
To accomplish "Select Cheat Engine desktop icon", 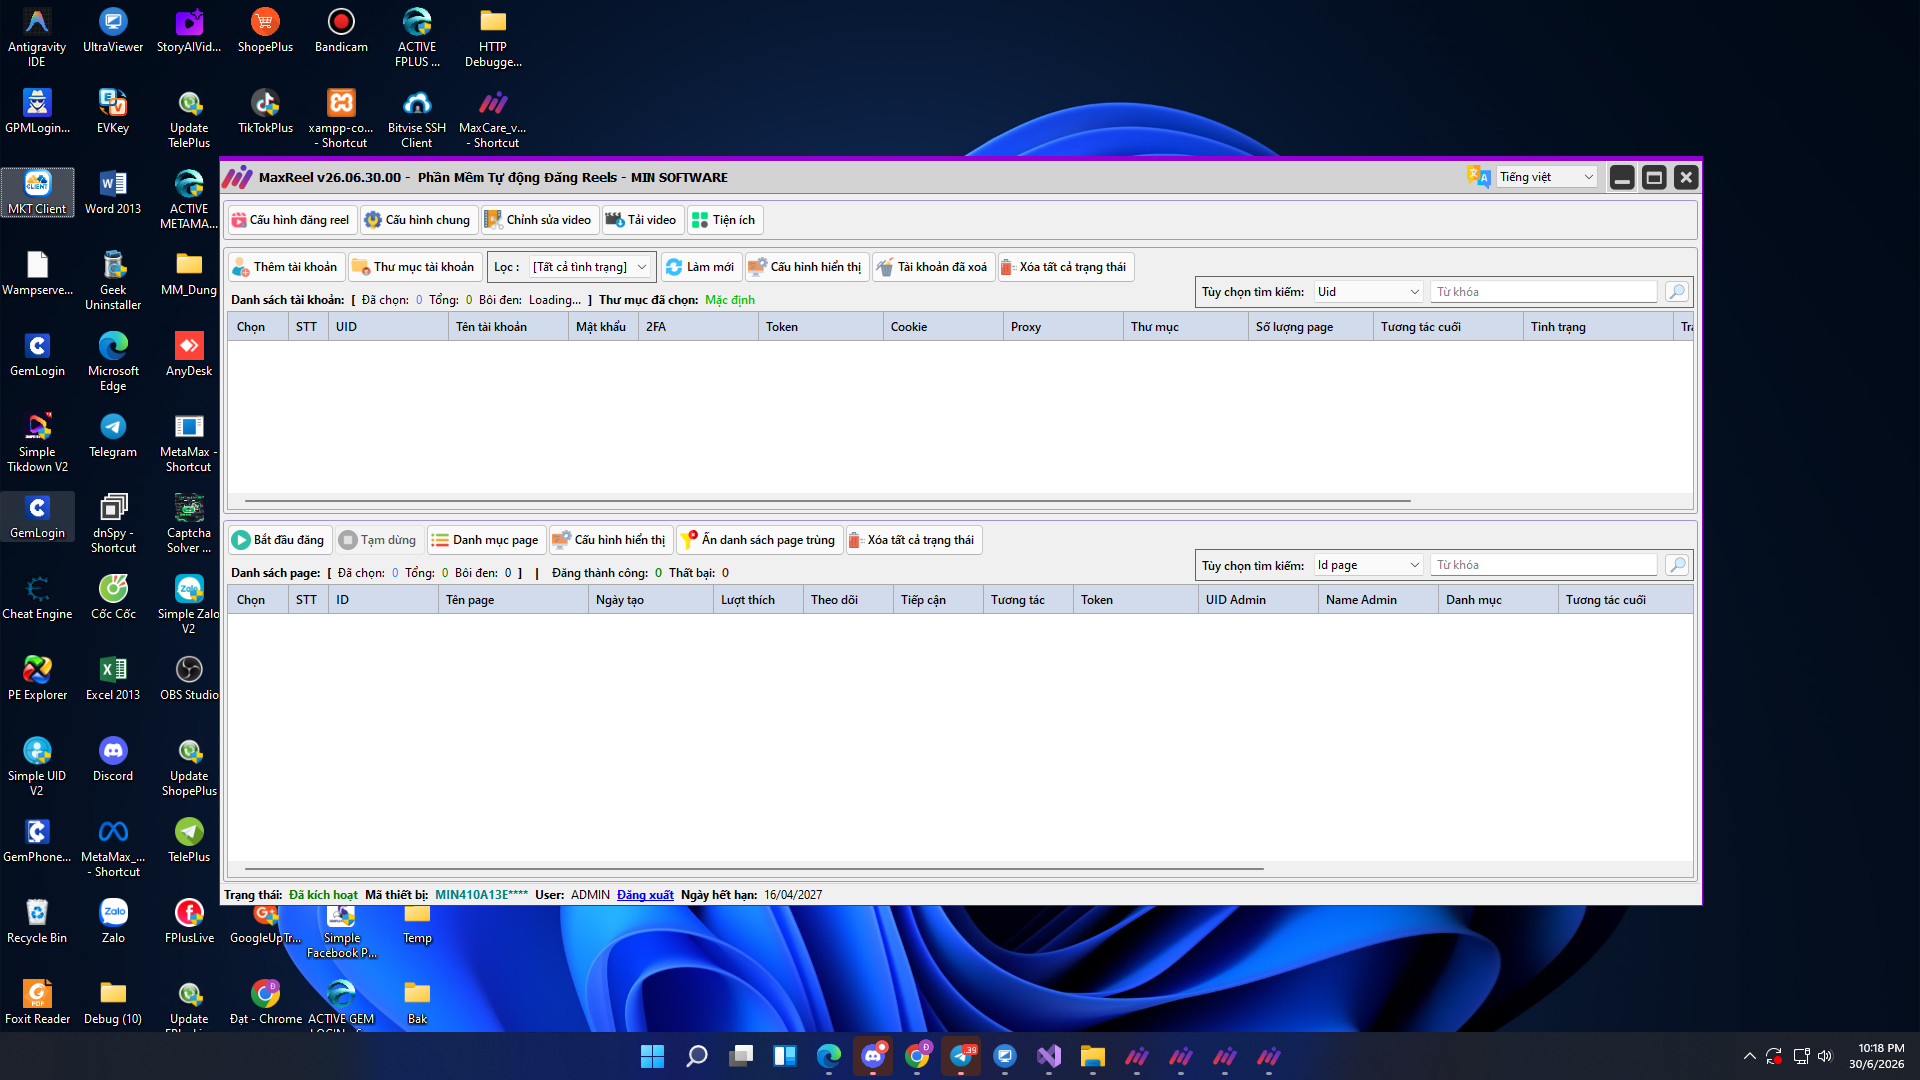I will 37,597.
